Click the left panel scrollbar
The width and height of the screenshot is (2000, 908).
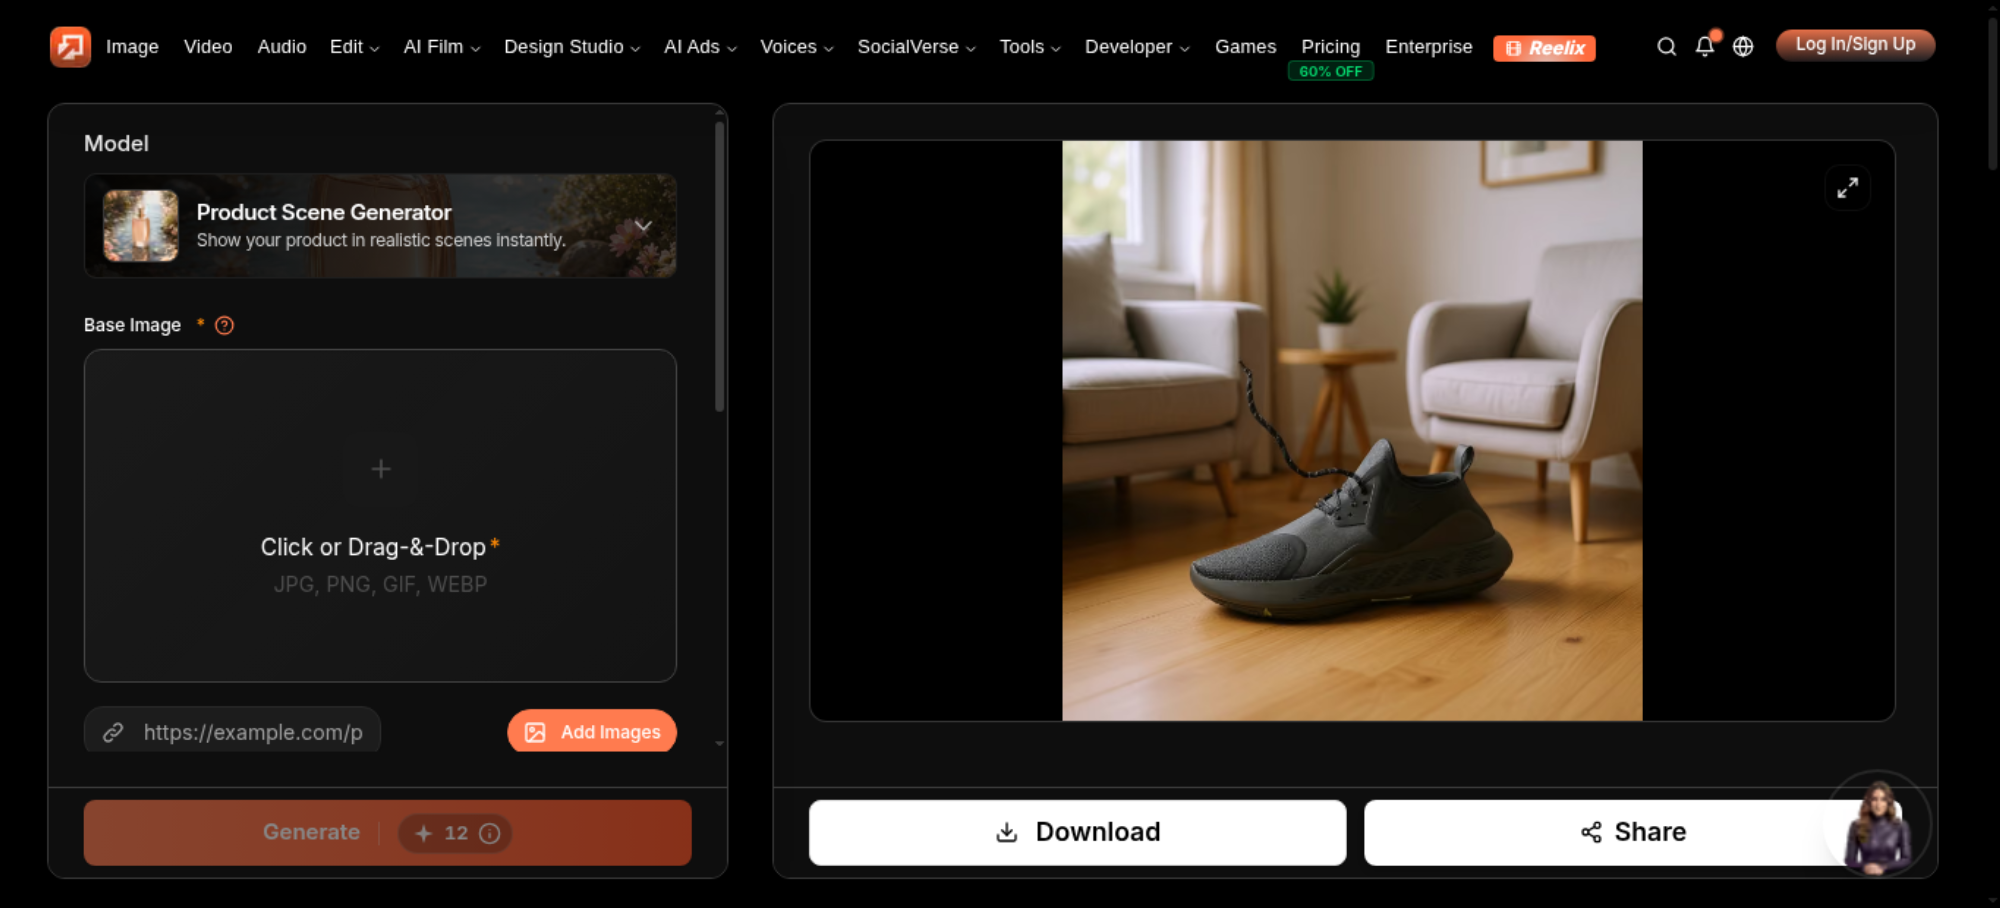pyautogui.click(x=719, y=267)
